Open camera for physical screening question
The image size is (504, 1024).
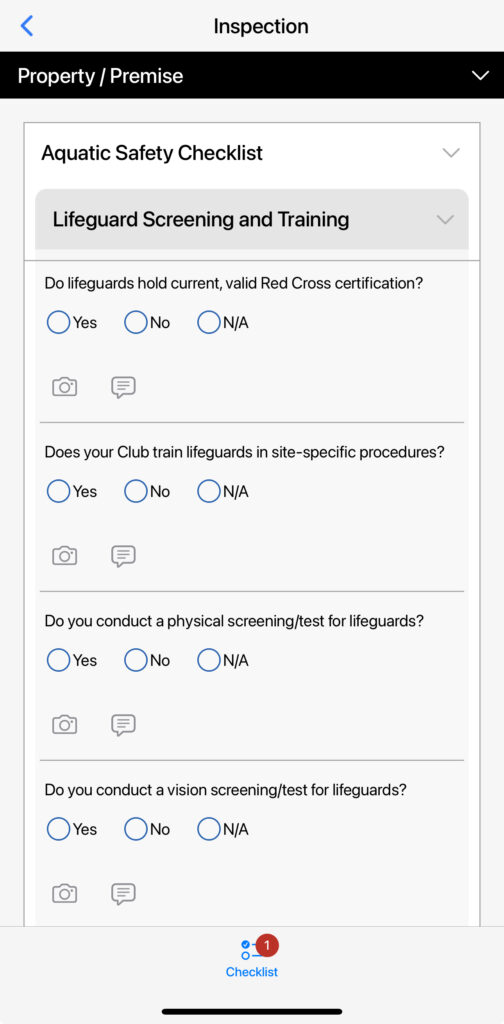click(65, 725)
